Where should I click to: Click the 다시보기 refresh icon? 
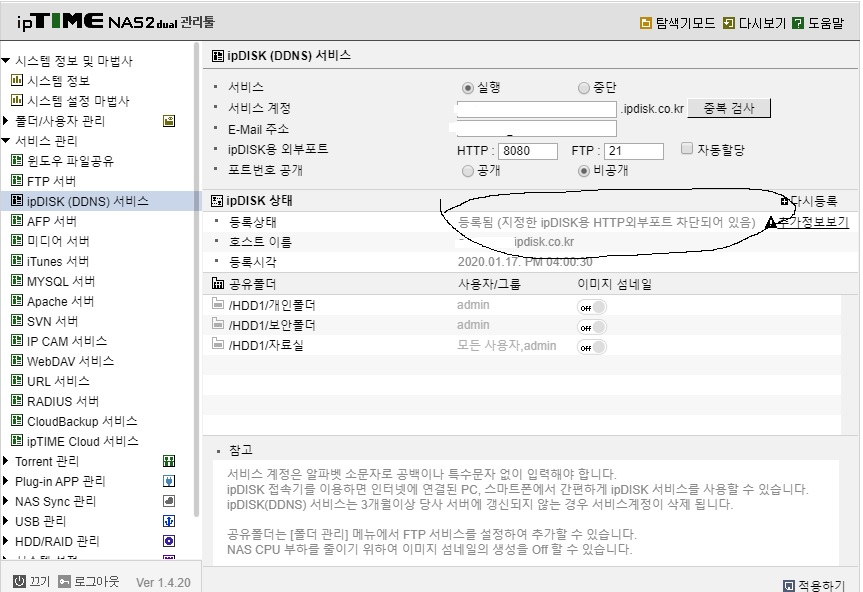tap(729, 23)
